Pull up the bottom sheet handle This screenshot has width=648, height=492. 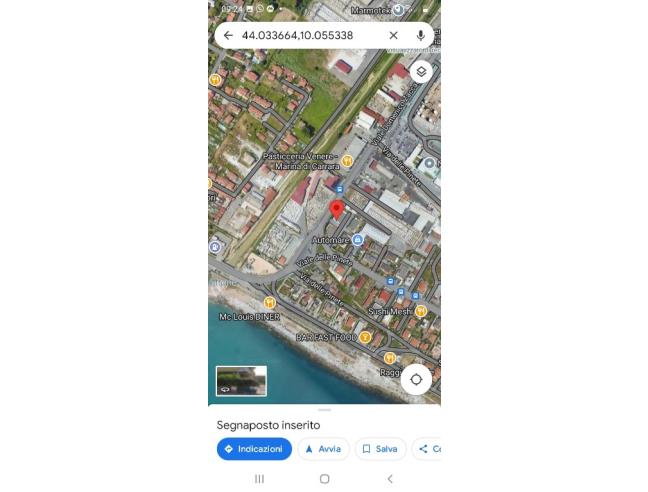pos(324,410)
